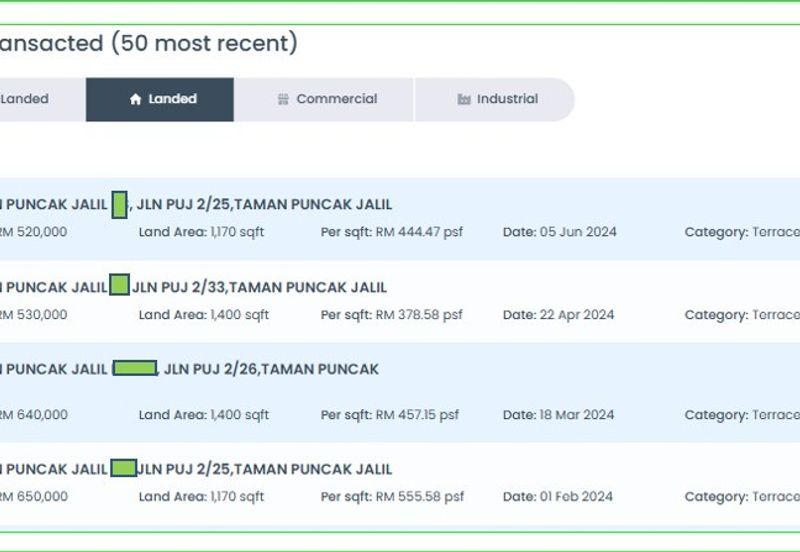Switch to the partially visible leftmost Landed tab

tap(24, 99)
